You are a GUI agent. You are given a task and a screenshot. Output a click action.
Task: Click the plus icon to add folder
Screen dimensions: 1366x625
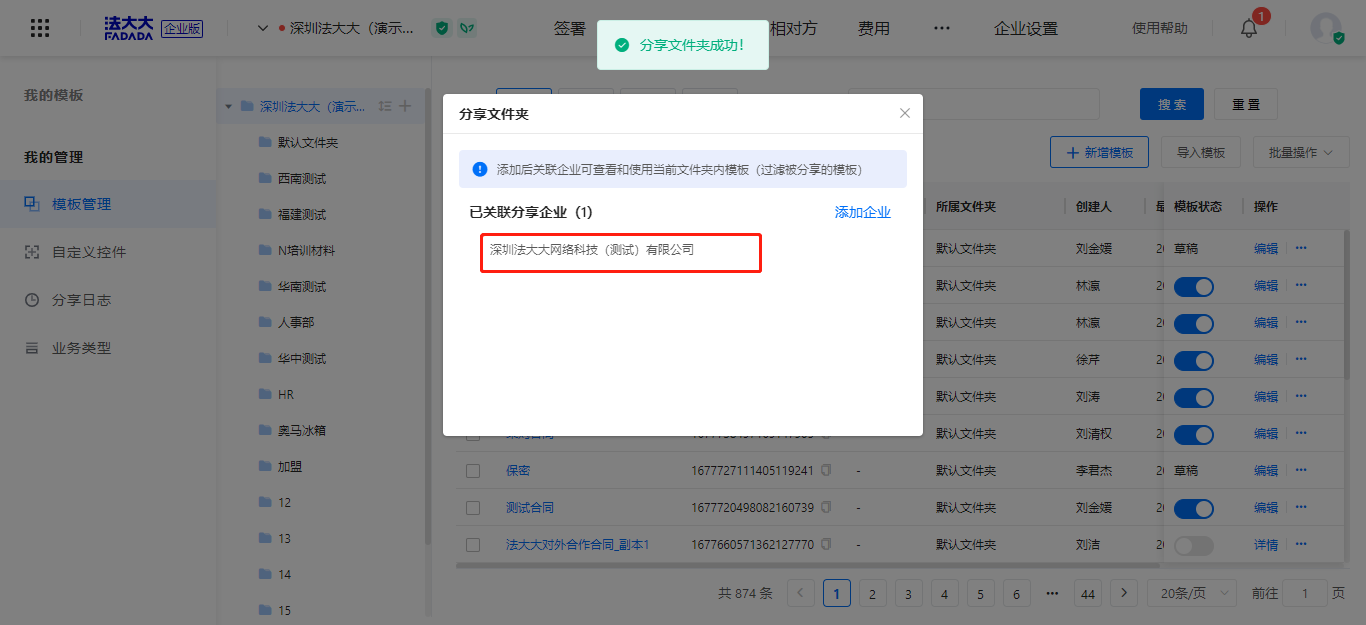click(x=405, y=106)
